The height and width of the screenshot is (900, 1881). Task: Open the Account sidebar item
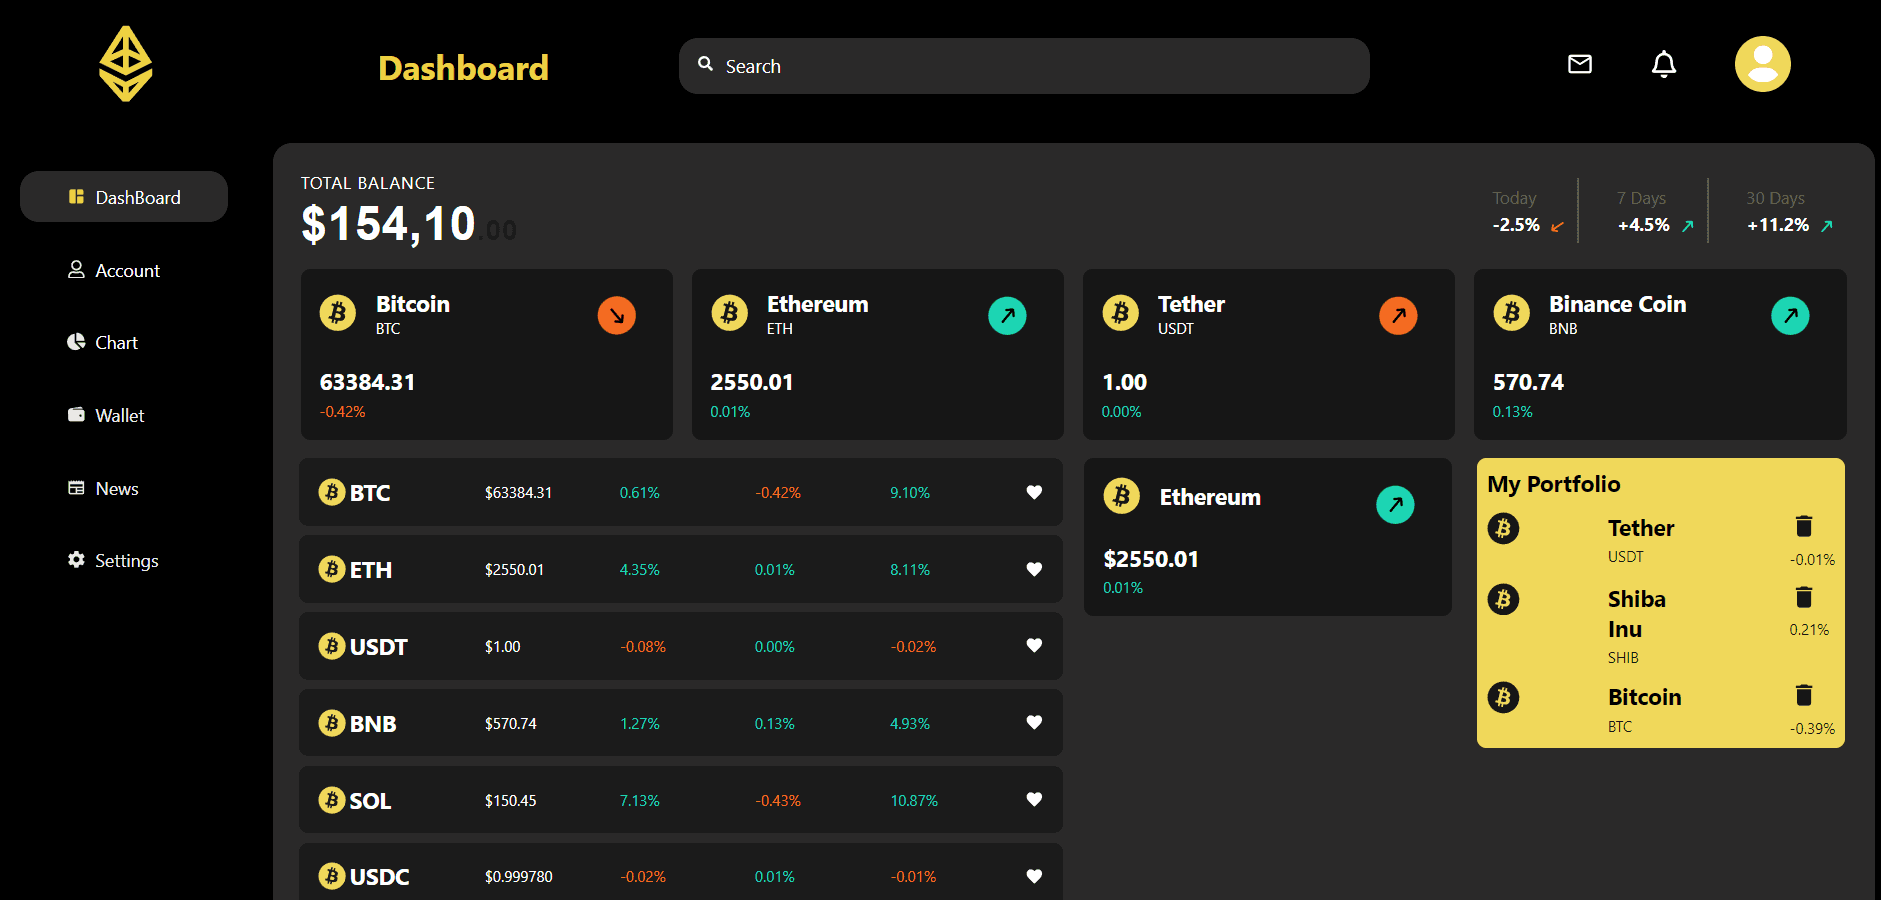point(114,270)
